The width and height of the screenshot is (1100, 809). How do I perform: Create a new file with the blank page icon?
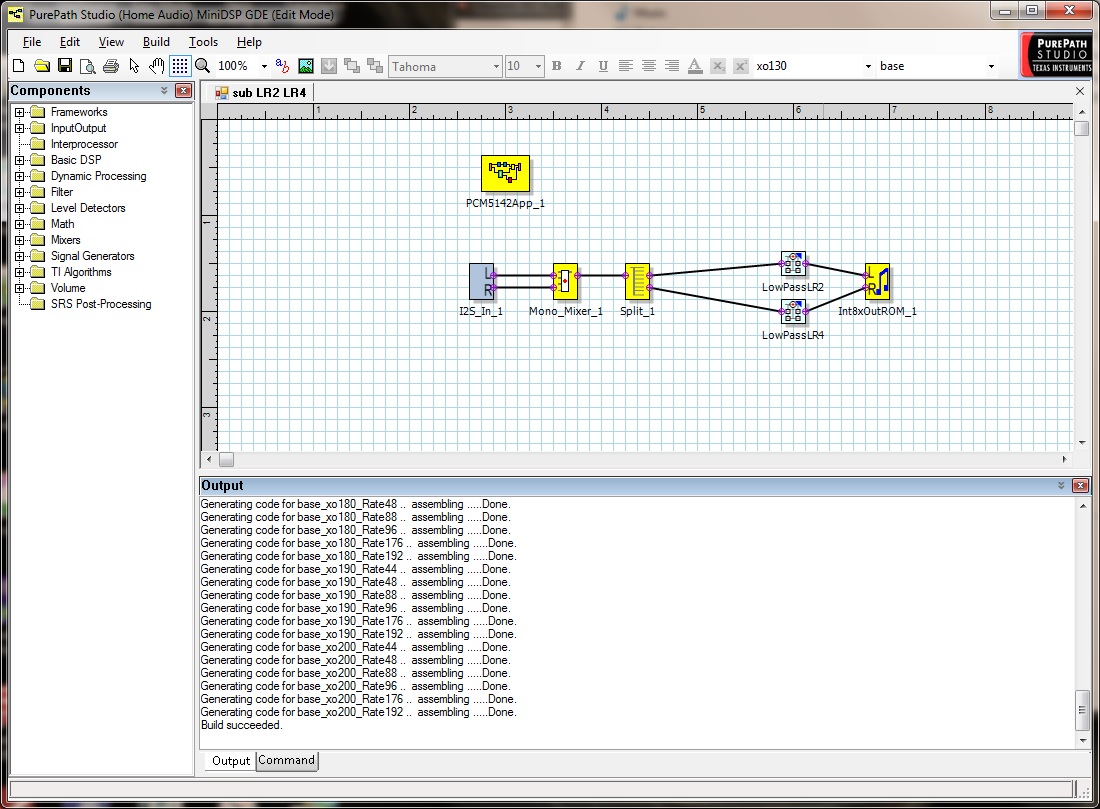[19, 66]
